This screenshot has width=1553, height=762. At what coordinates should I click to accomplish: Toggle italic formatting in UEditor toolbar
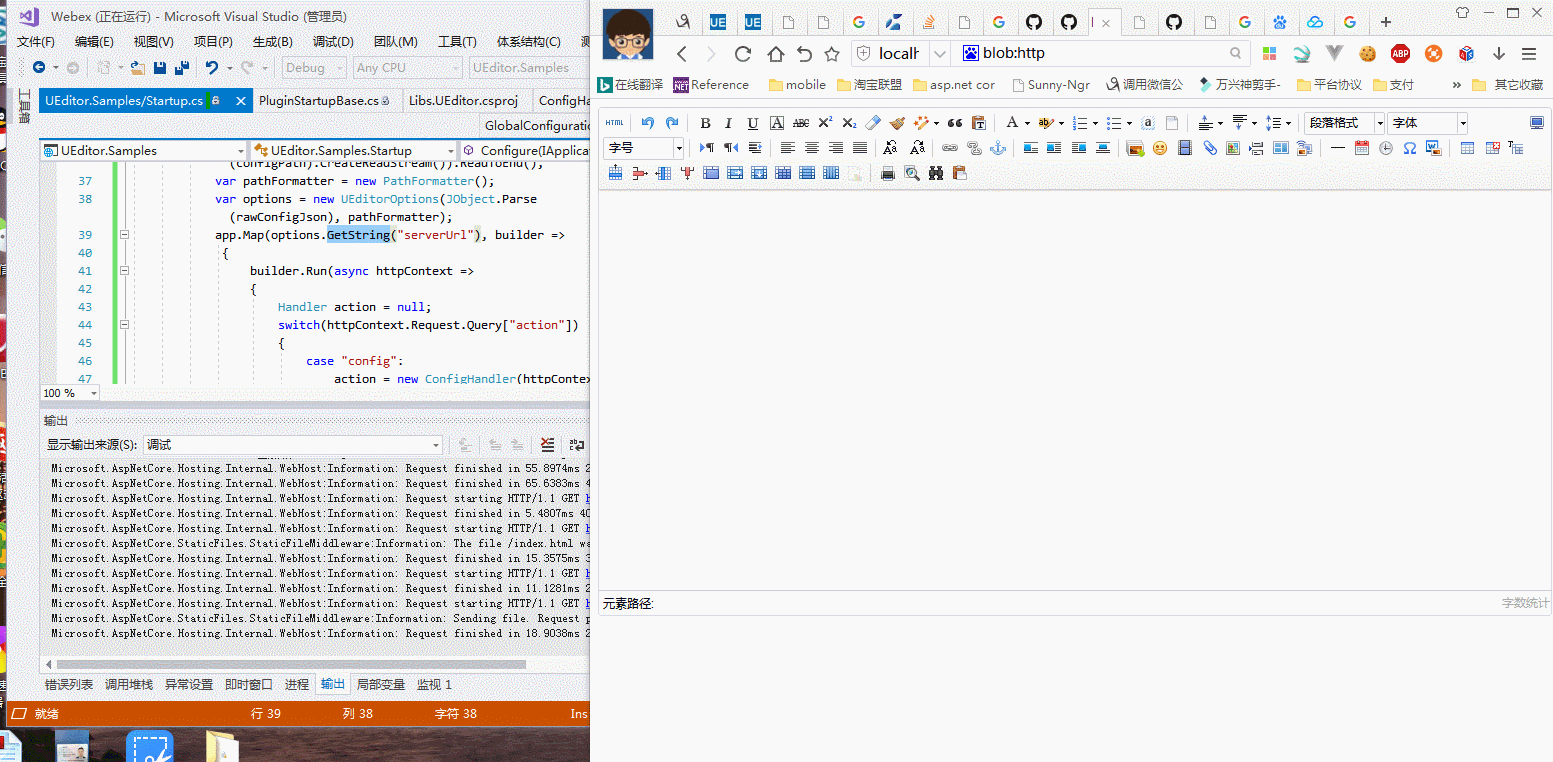click(728, 123)
